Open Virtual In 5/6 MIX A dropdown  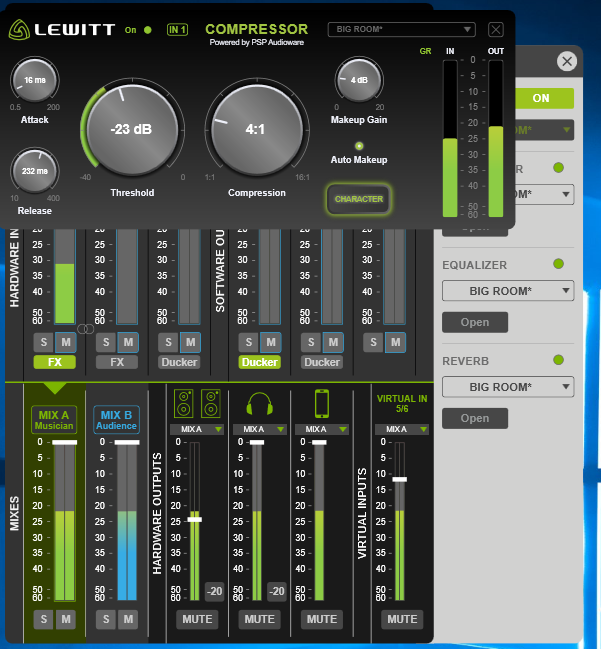click(402, 429)
